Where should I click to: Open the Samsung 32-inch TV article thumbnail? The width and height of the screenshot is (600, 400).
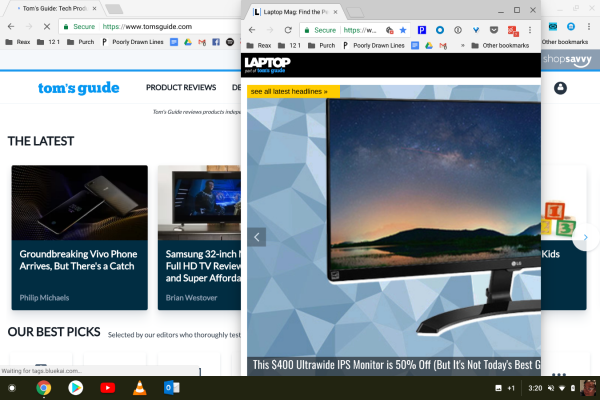[x=199, y=202]
